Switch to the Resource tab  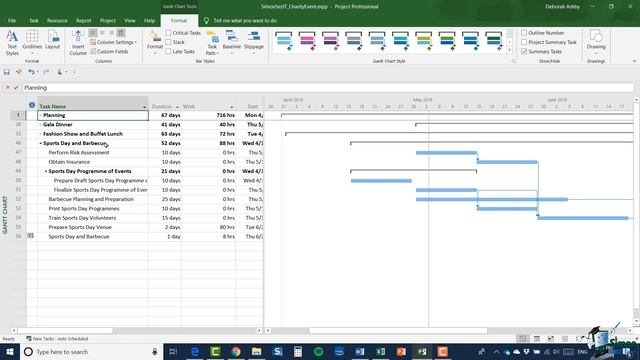point(57,20)
